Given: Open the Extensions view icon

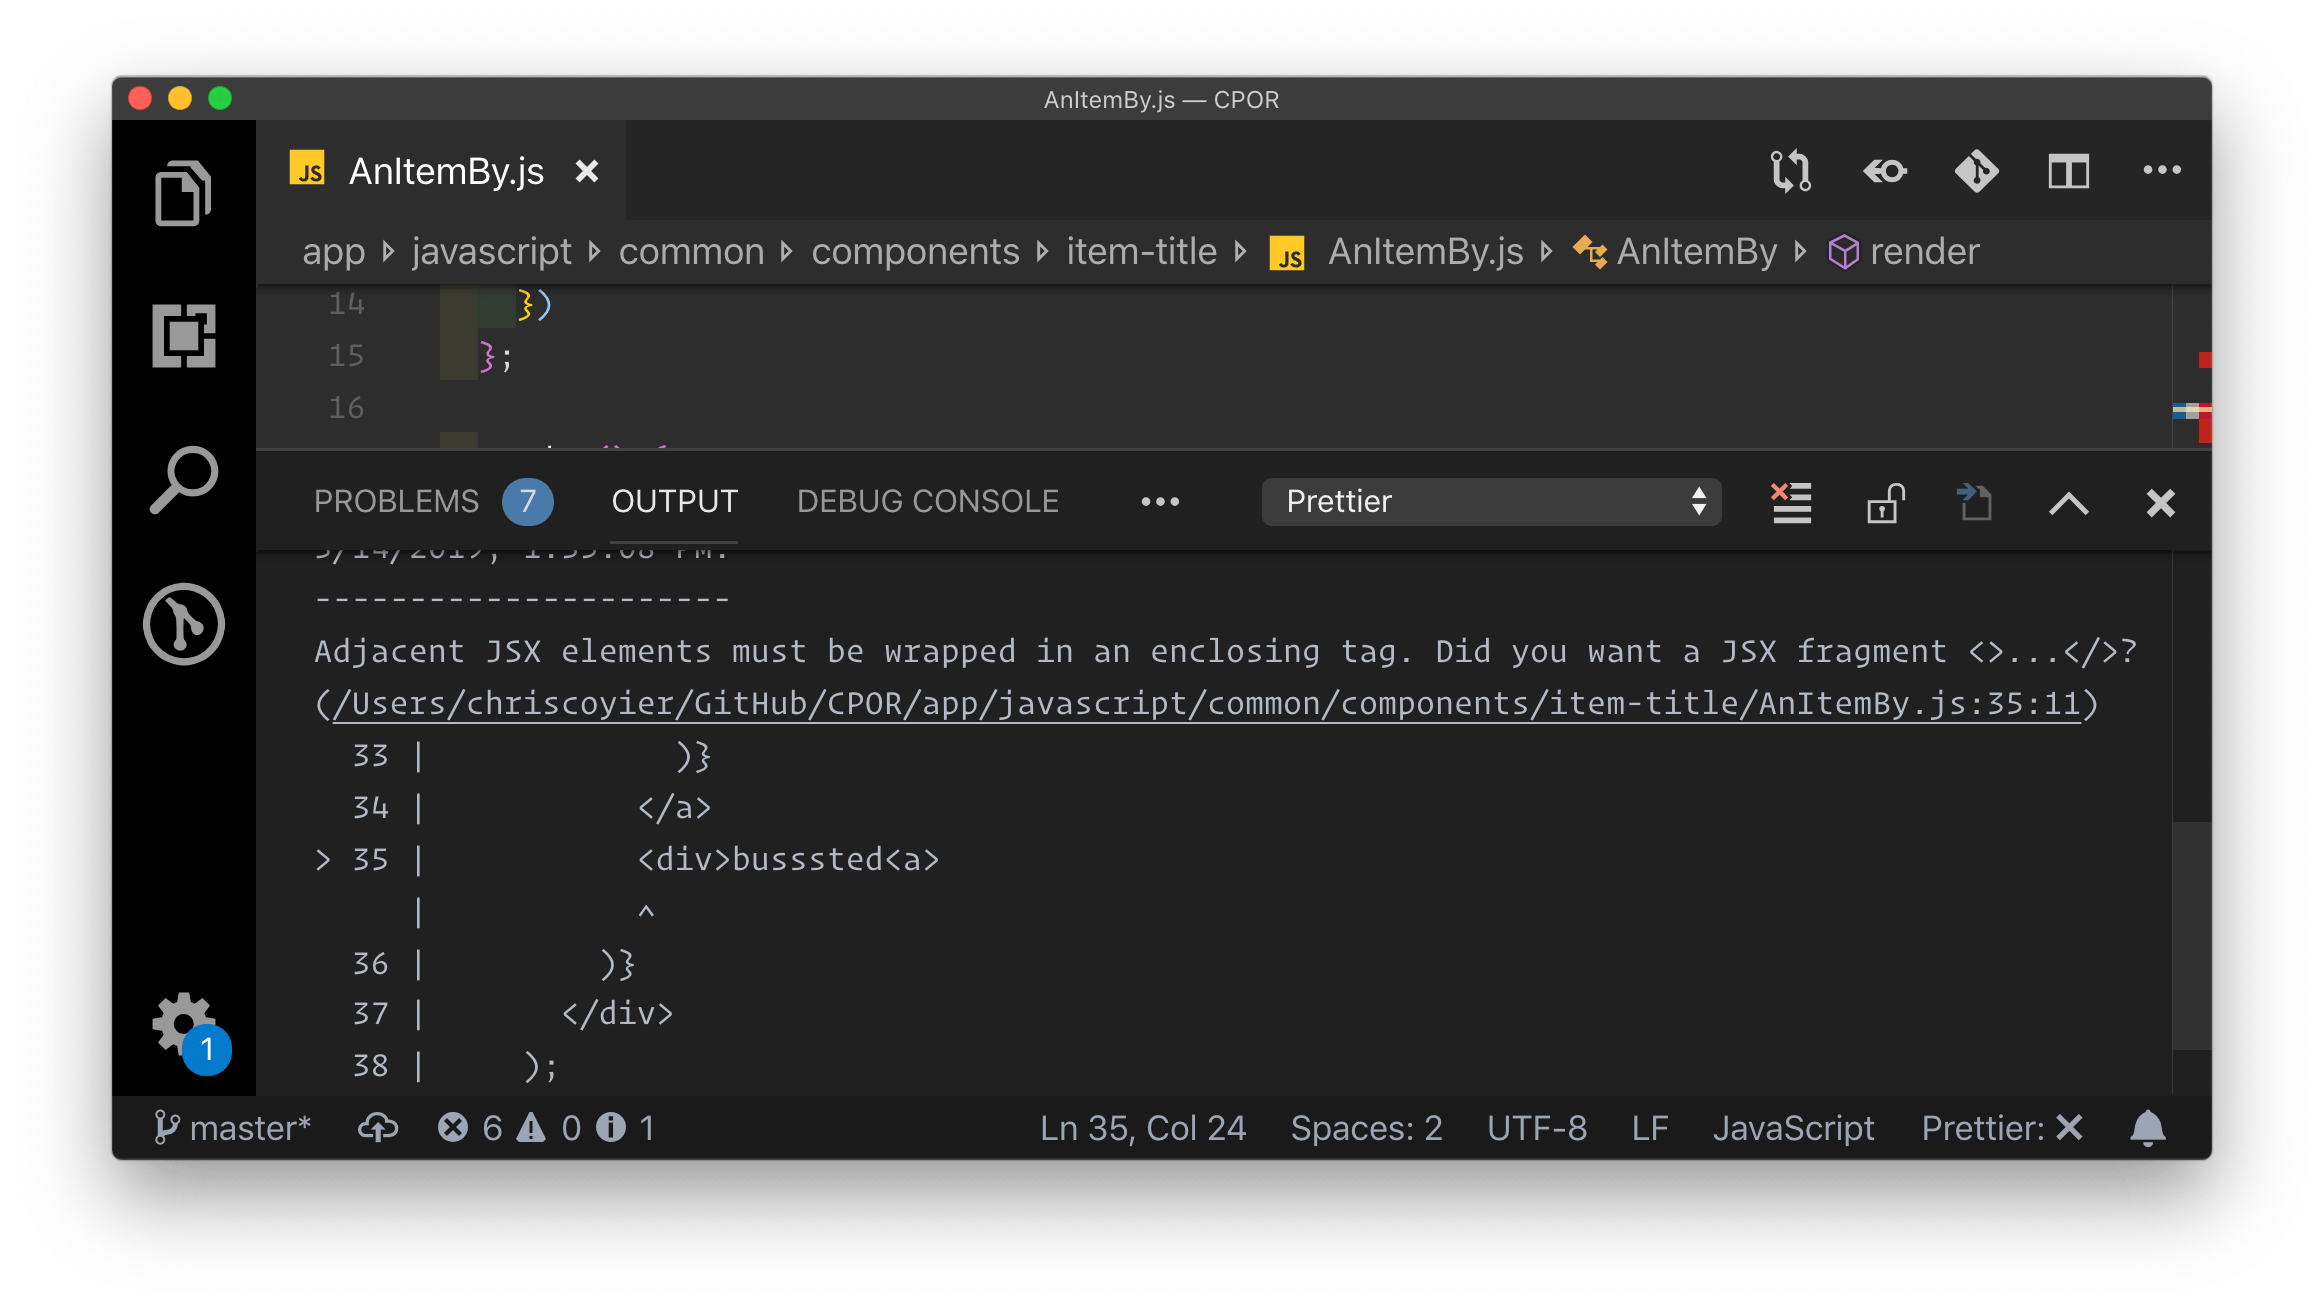Looking at the screenshot, I should coord(183,336).
